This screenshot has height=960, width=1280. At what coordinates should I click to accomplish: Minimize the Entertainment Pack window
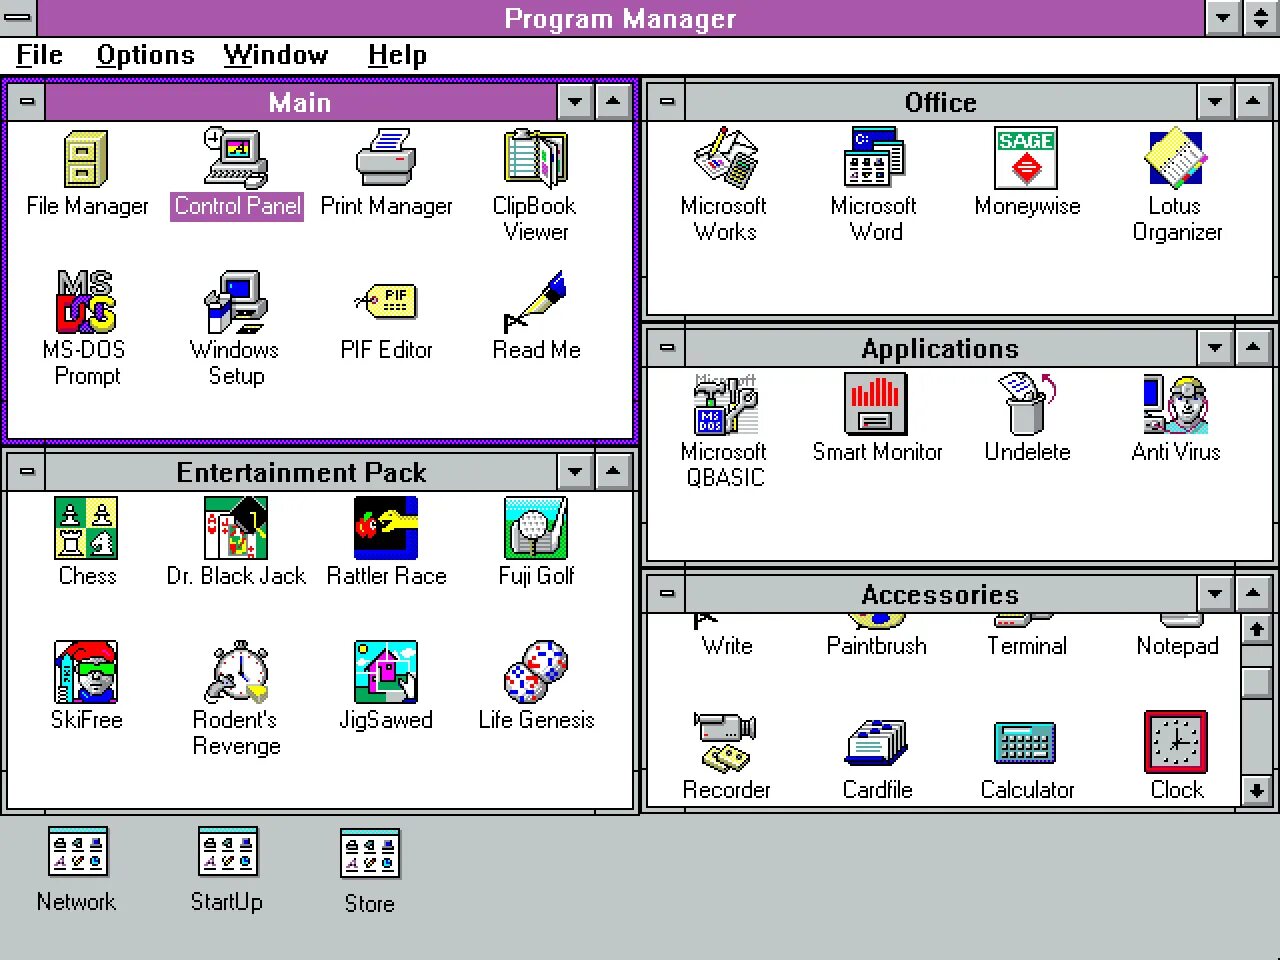coord(575,471)
